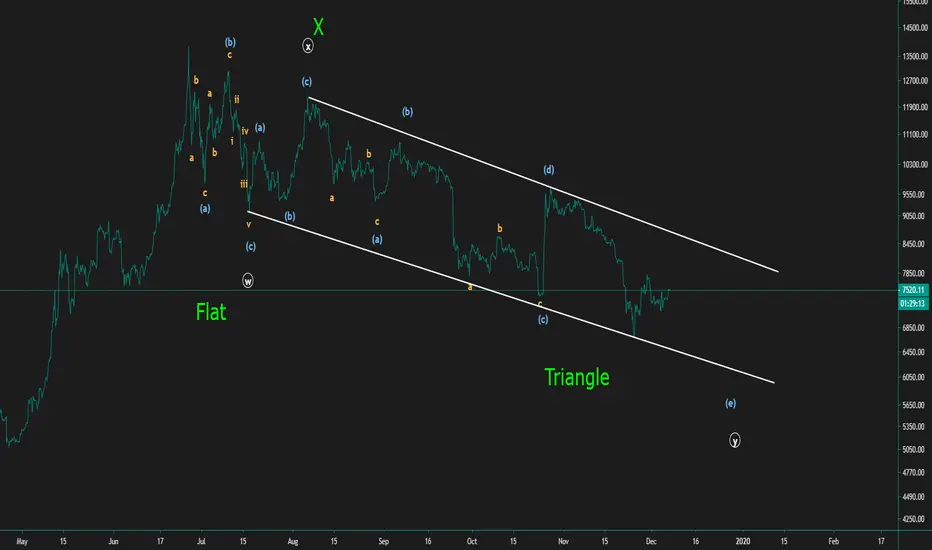Click the 4770.00 price axis label
The width and height of the screenshot is (932, 550).
pyautogui.click(x=915, y=473)
